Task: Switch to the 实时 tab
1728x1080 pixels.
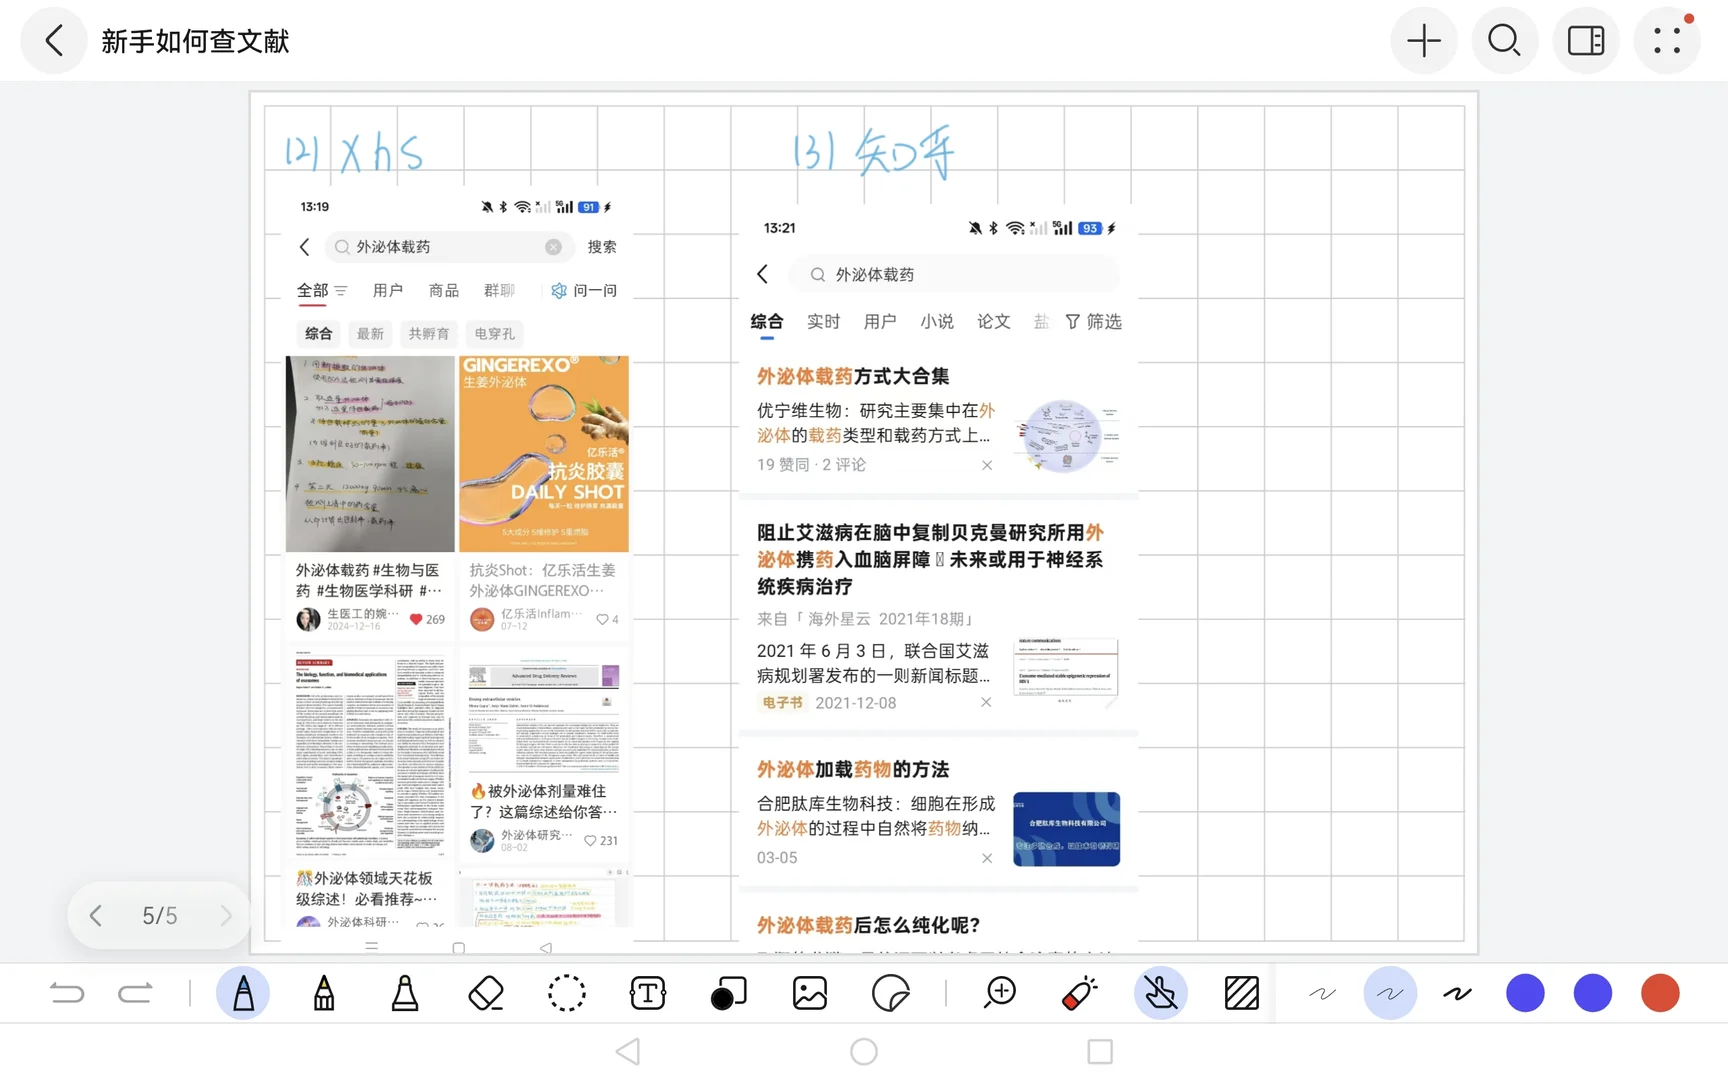Action: pos(823,322)
